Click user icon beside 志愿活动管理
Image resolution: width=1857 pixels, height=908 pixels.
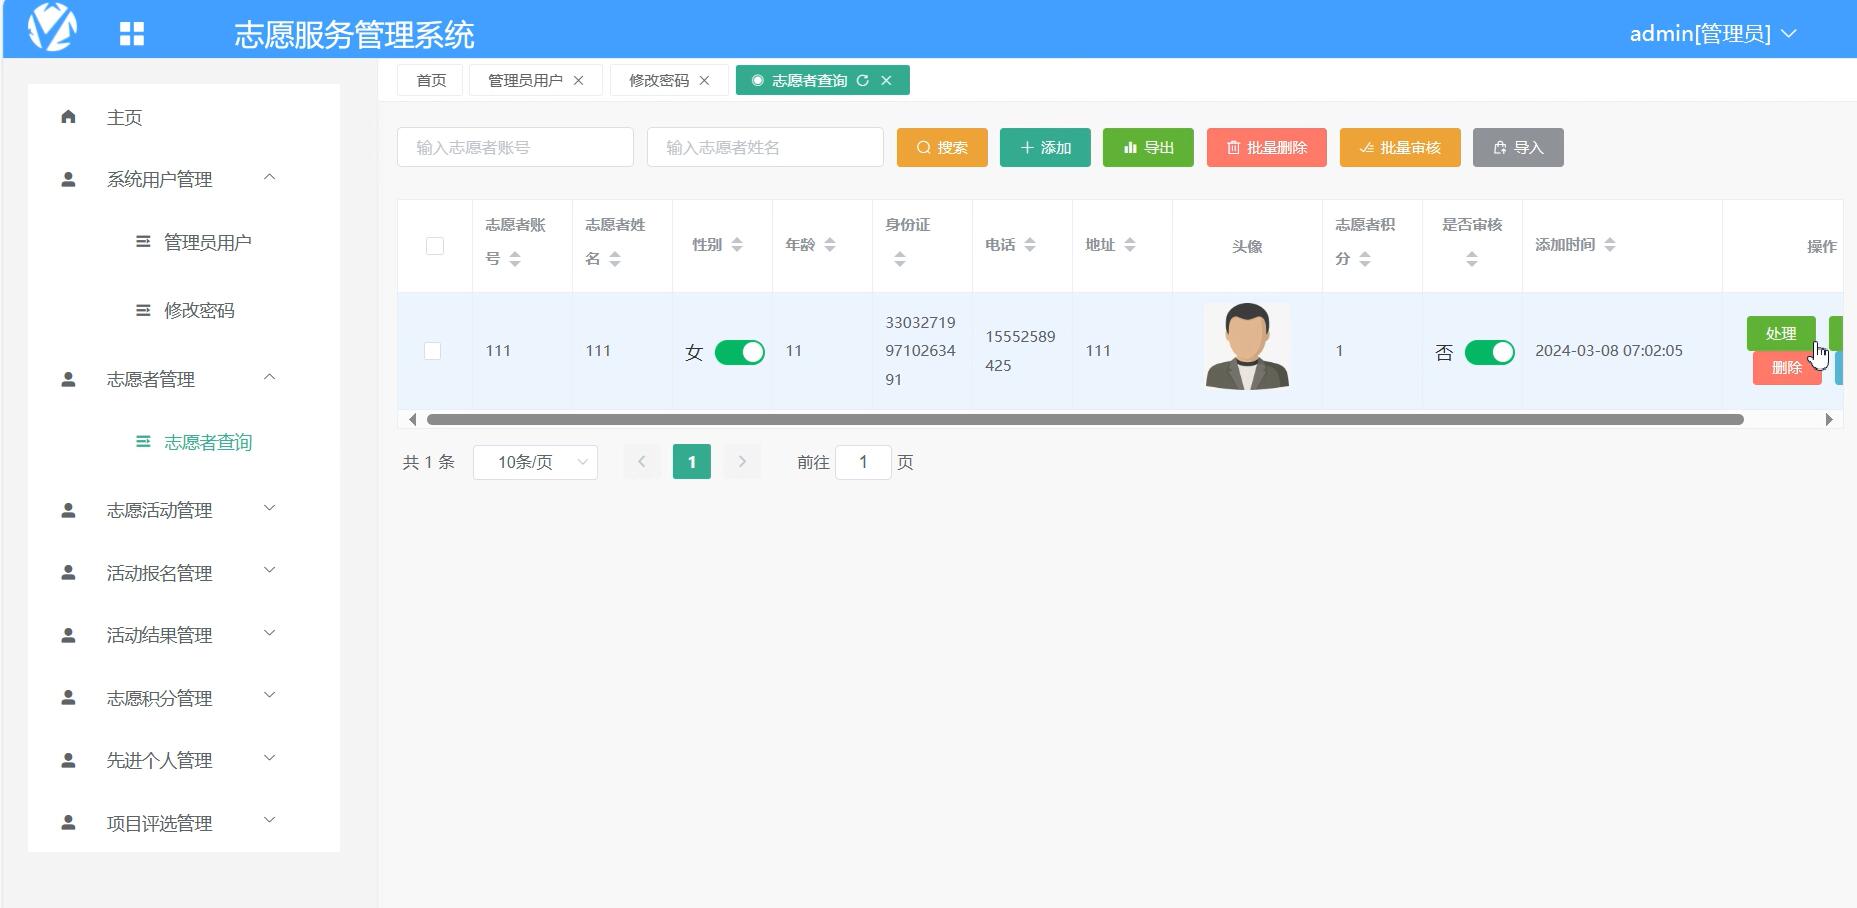click(68, 510)
